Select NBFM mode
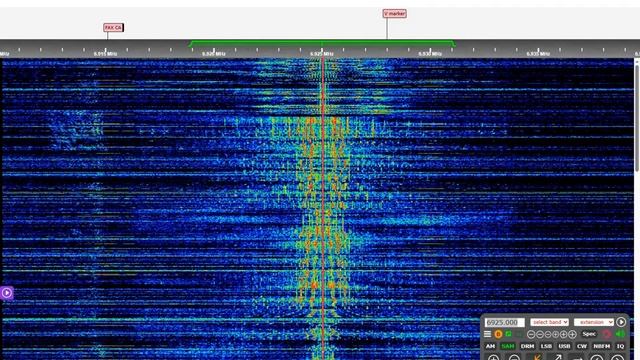The image size is (640, 360). [x=602, y=346]
